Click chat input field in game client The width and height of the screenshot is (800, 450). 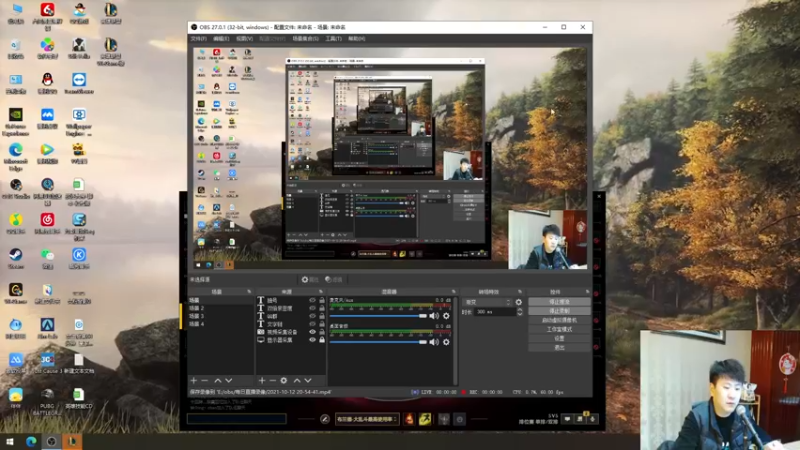237,419
